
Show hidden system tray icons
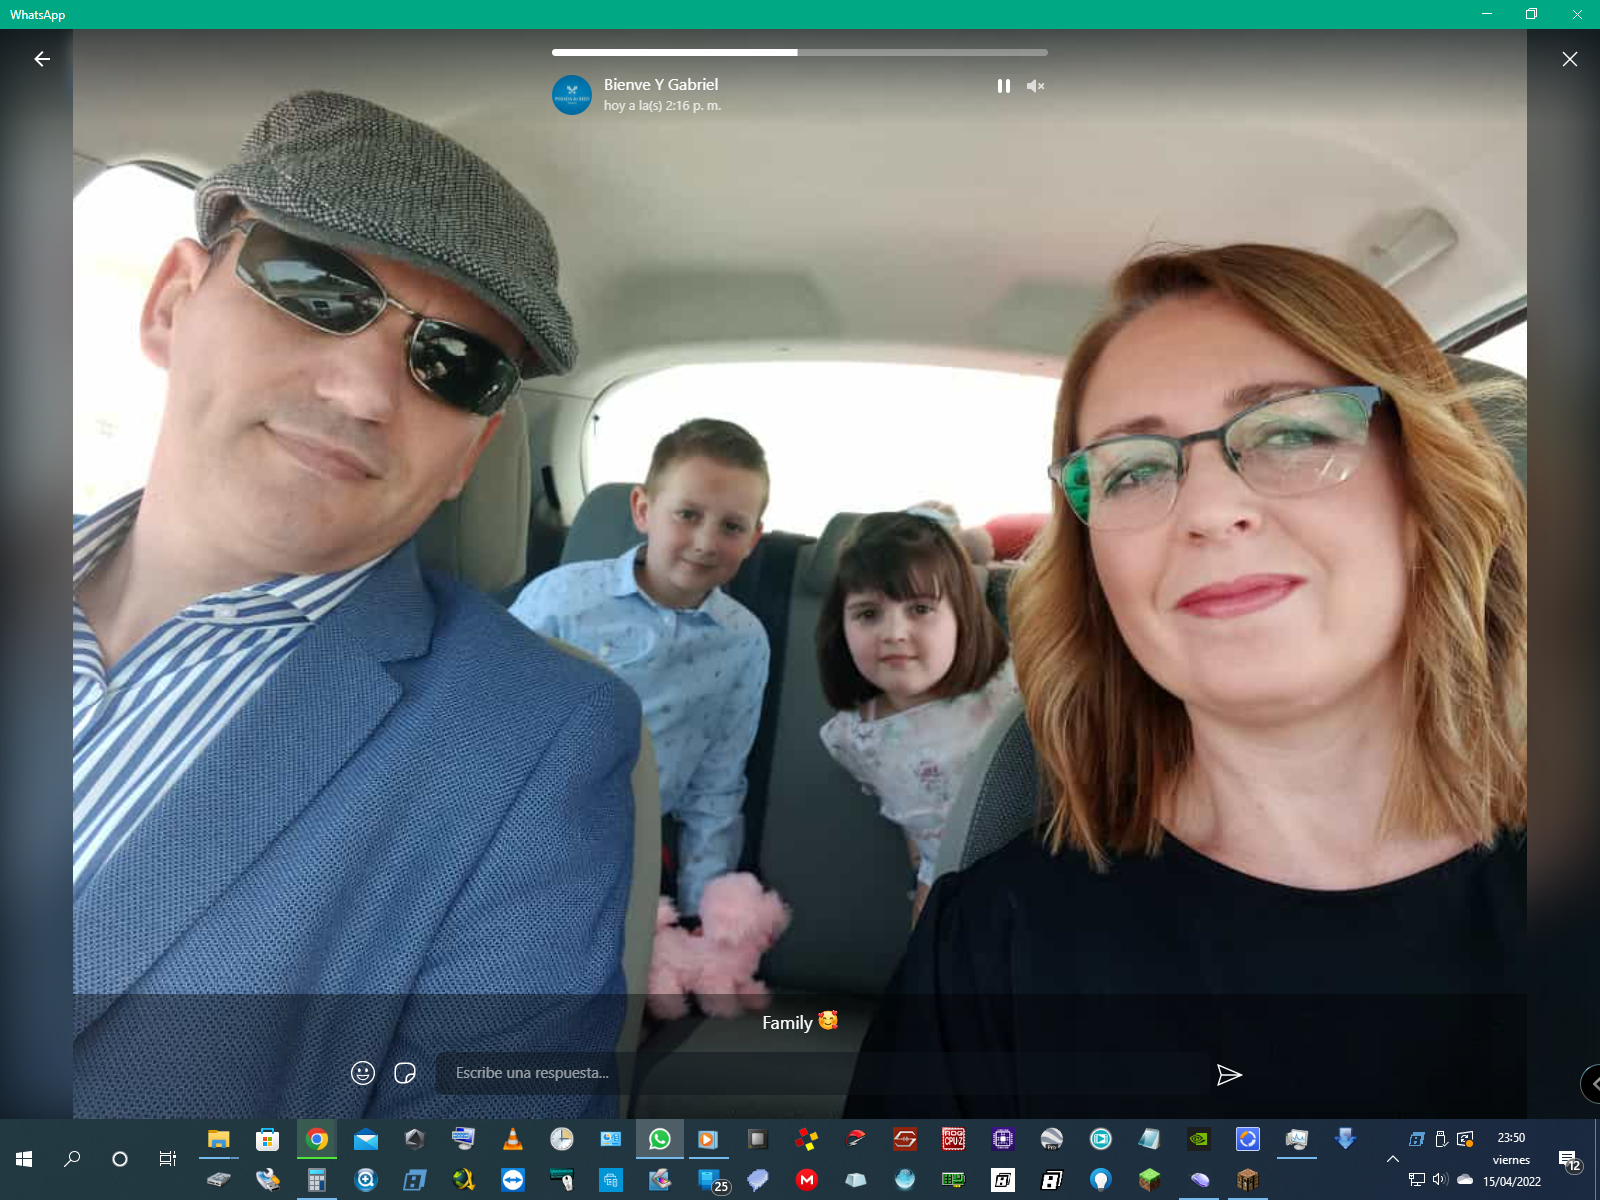tap(1392, 1159)
